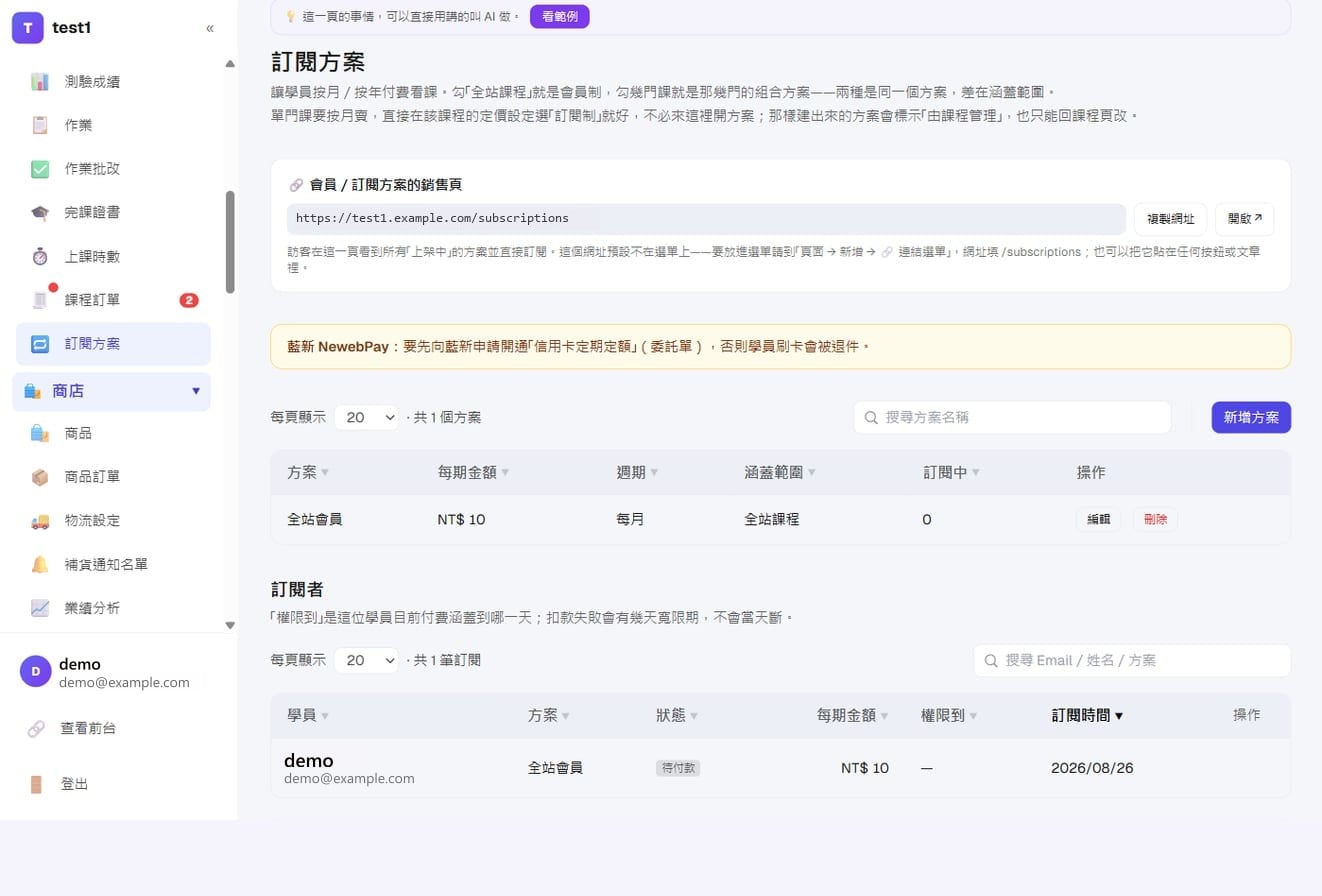This screenshot has width=1322, height=896.
Task: Open the plans table page size dropdown
Action: click(367, 417)
